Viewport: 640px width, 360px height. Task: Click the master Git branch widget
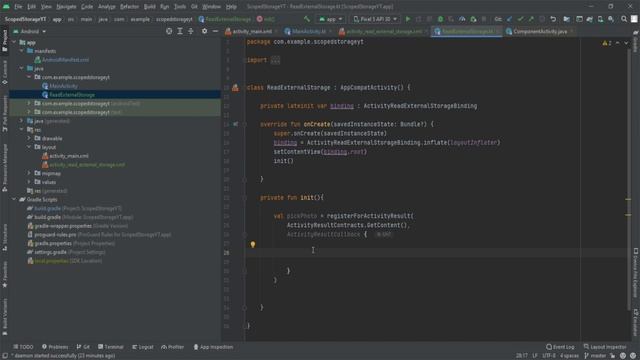595,356
